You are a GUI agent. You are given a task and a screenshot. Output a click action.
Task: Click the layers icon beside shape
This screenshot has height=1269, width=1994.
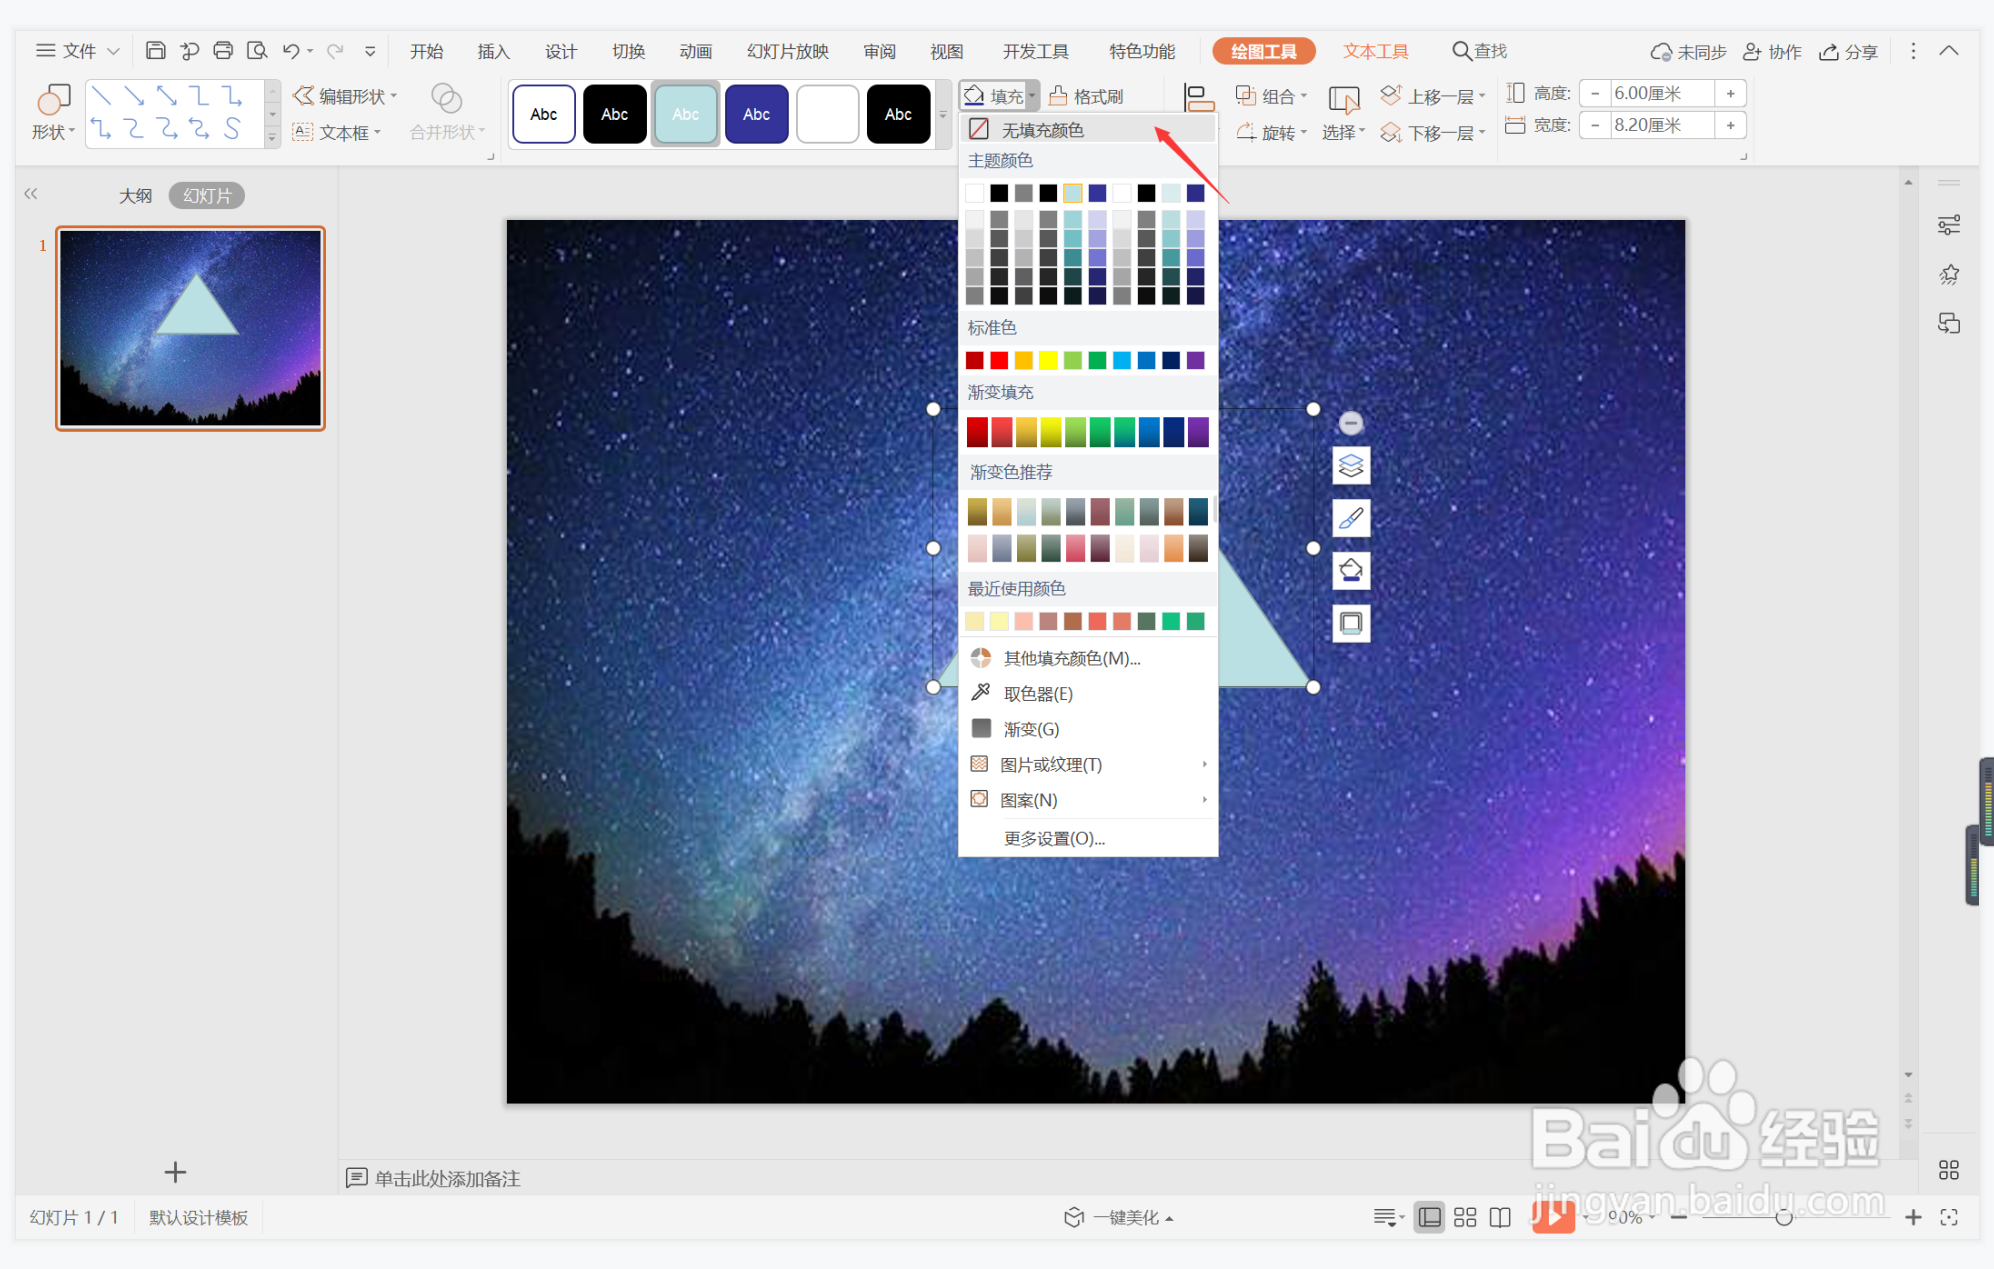(1351, 466)
